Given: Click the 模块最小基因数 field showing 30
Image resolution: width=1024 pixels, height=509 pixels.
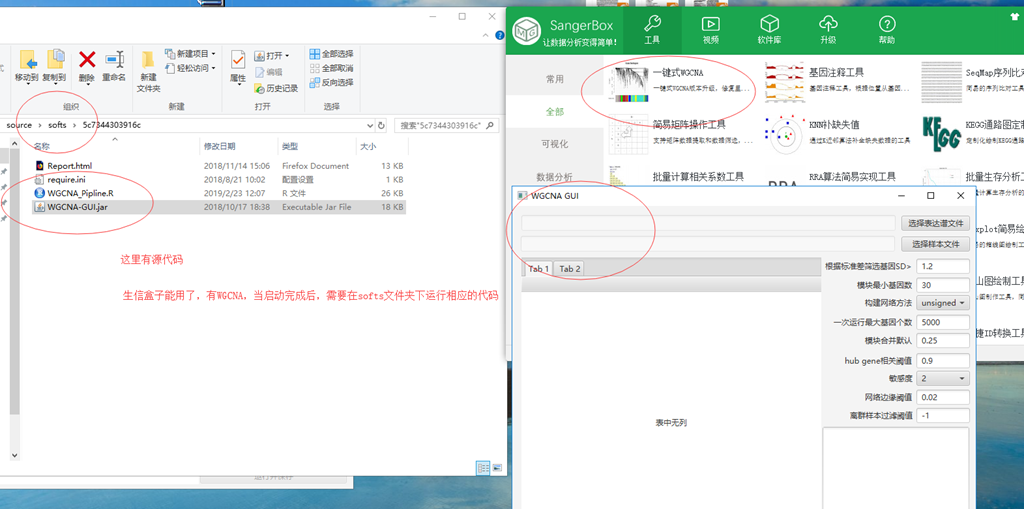Looking at the screenshot, I should pos(943,285).
